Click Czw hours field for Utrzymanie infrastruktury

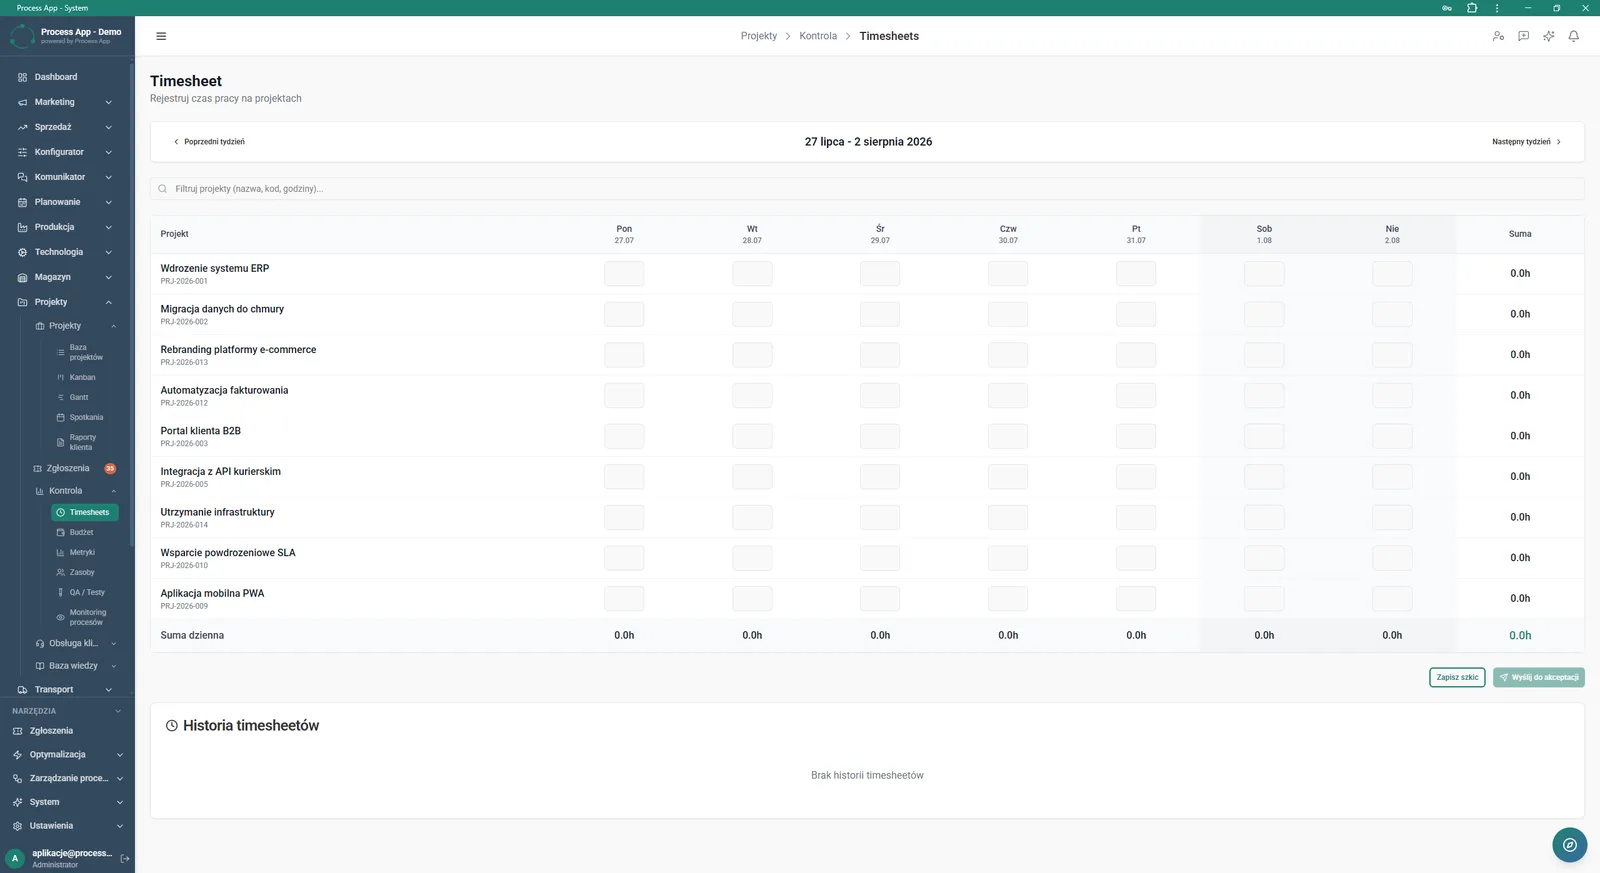pos(1008,517)
